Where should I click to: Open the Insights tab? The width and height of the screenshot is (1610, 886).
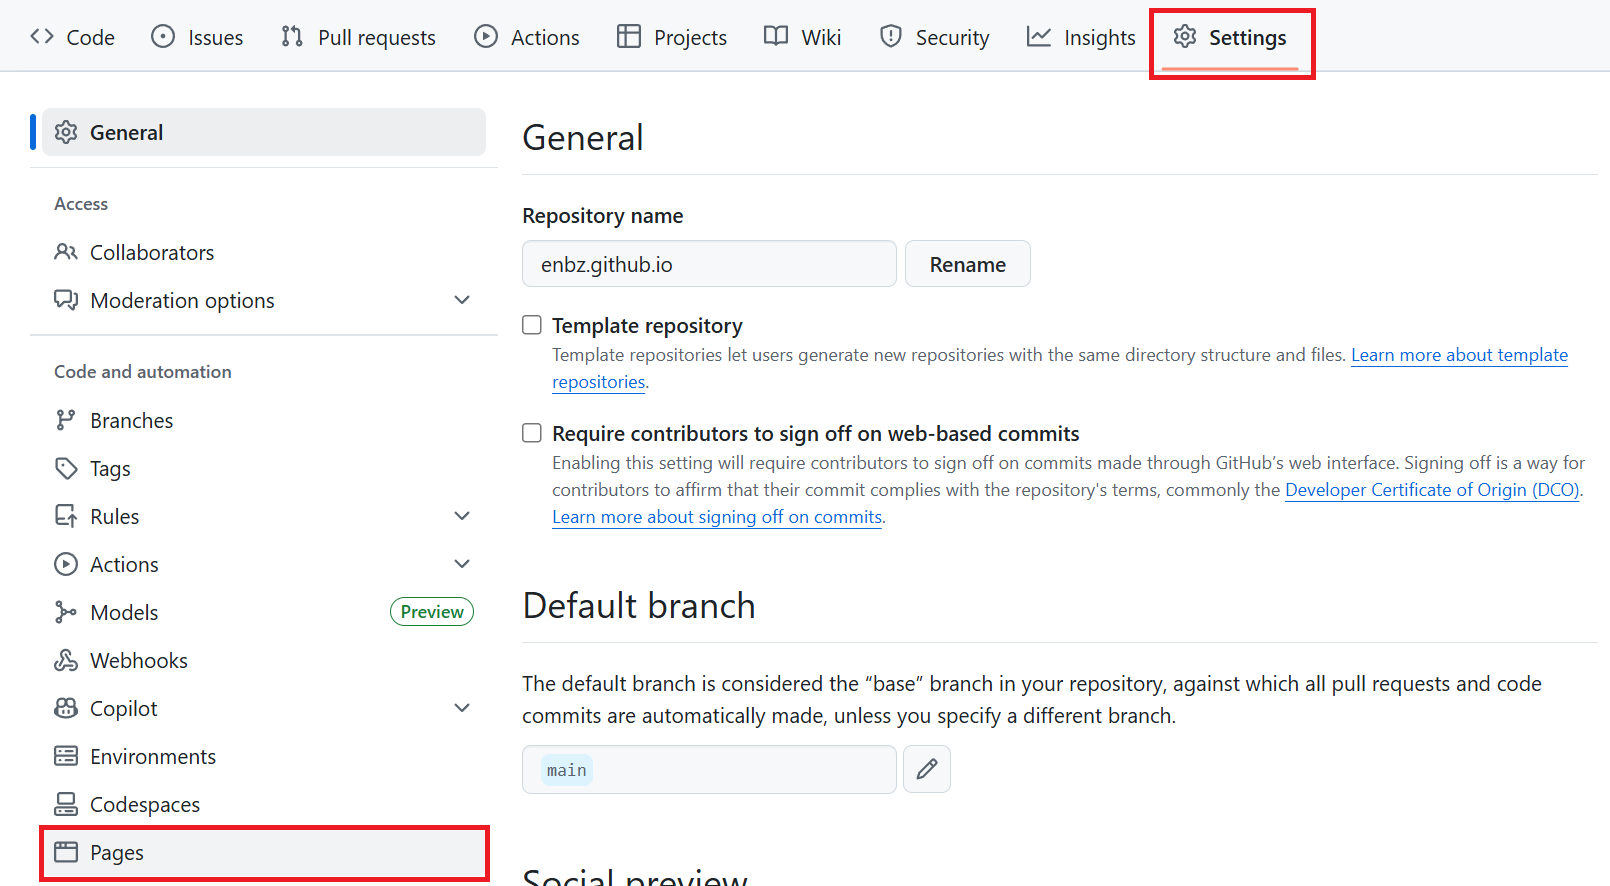[1081, 37]
